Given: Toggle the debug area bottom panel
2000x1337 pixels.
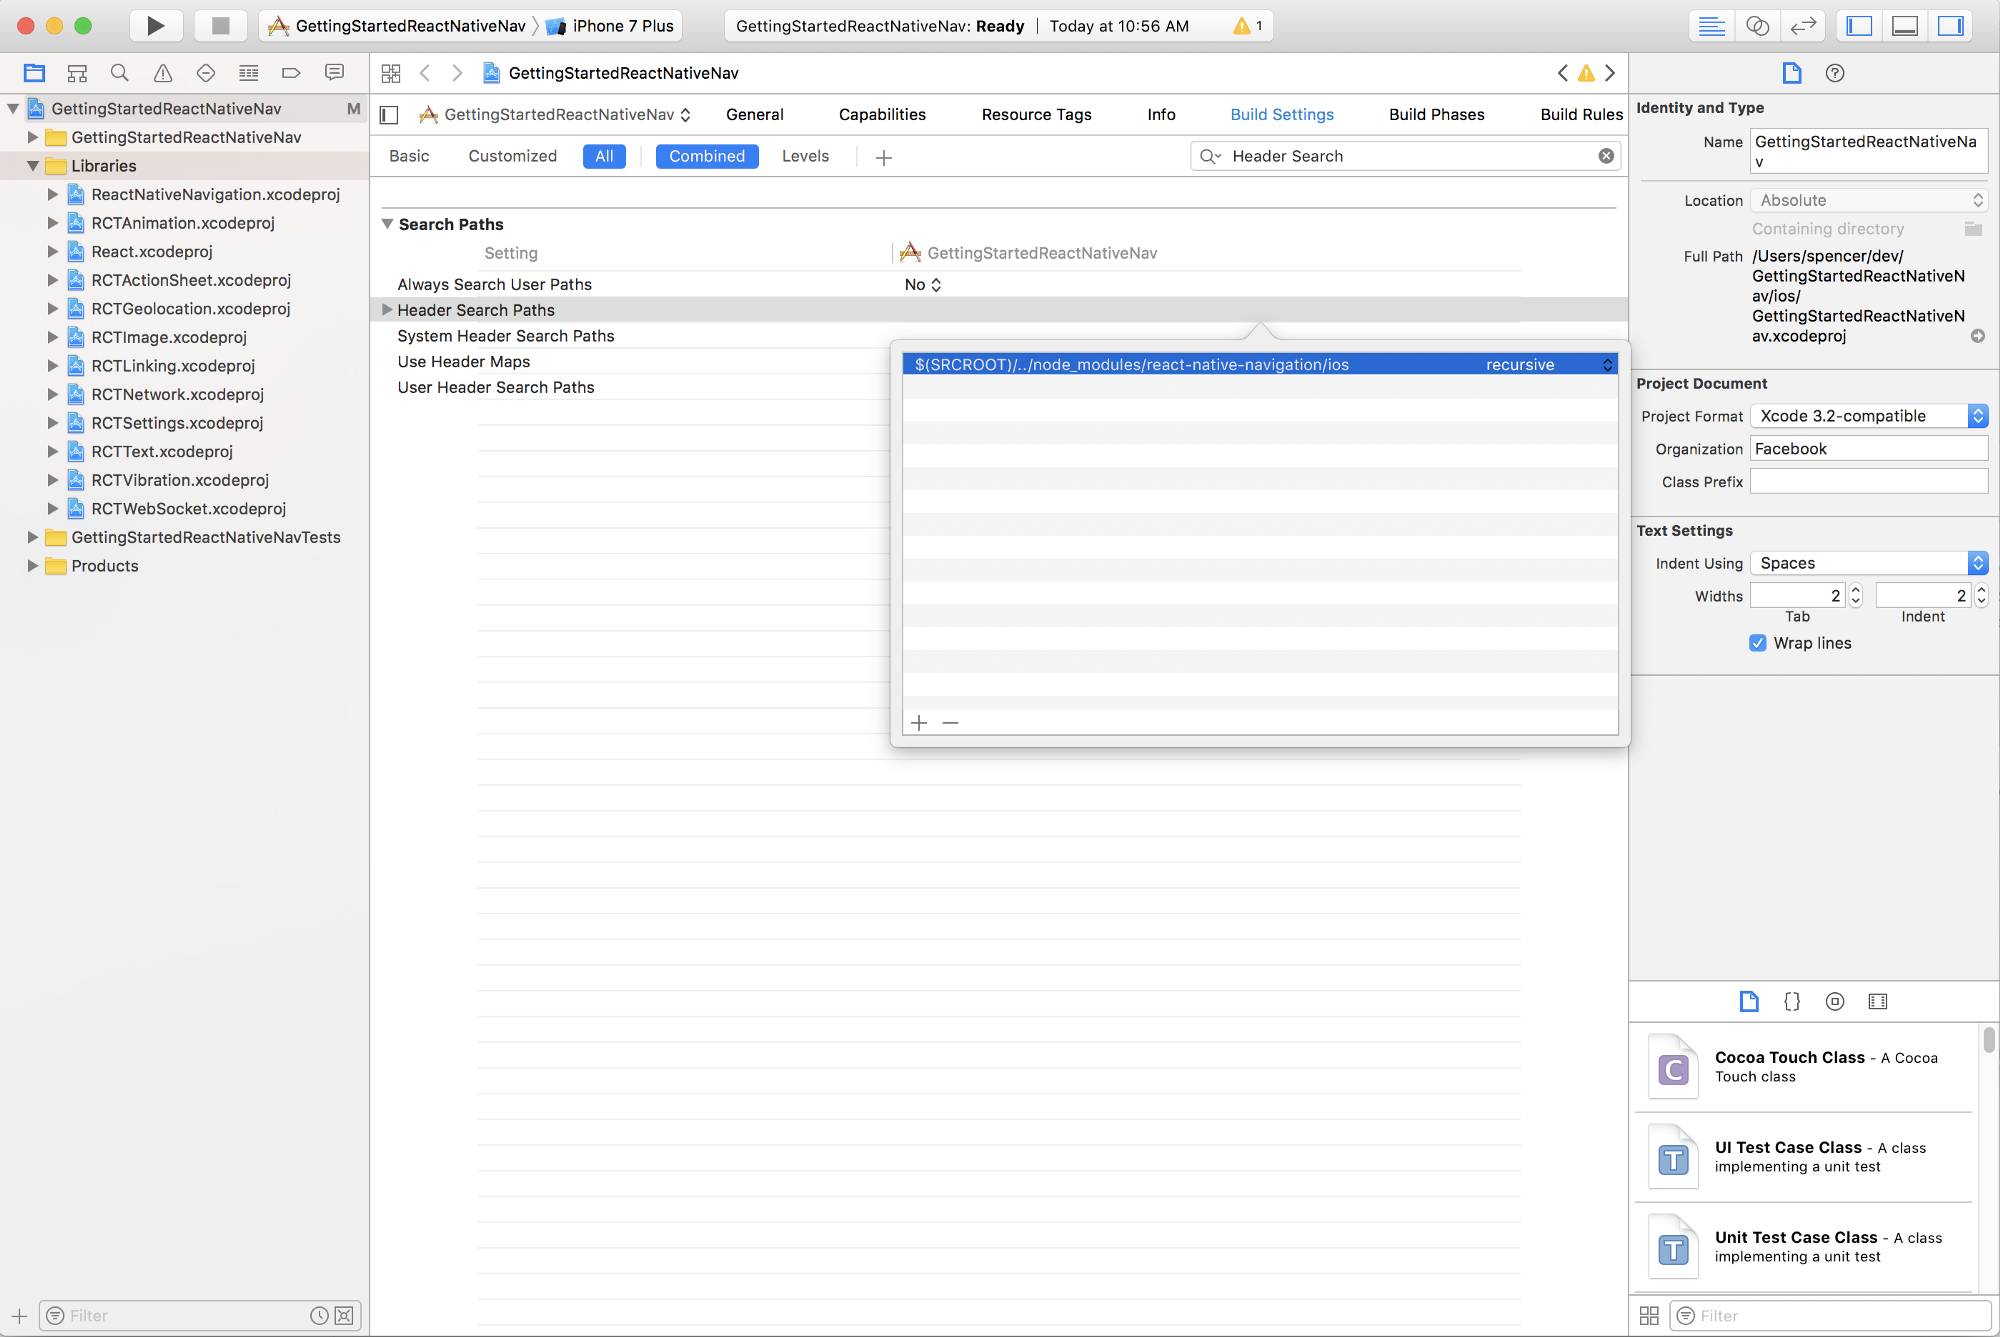Looking at the screenshot, I should [1905, 26].
